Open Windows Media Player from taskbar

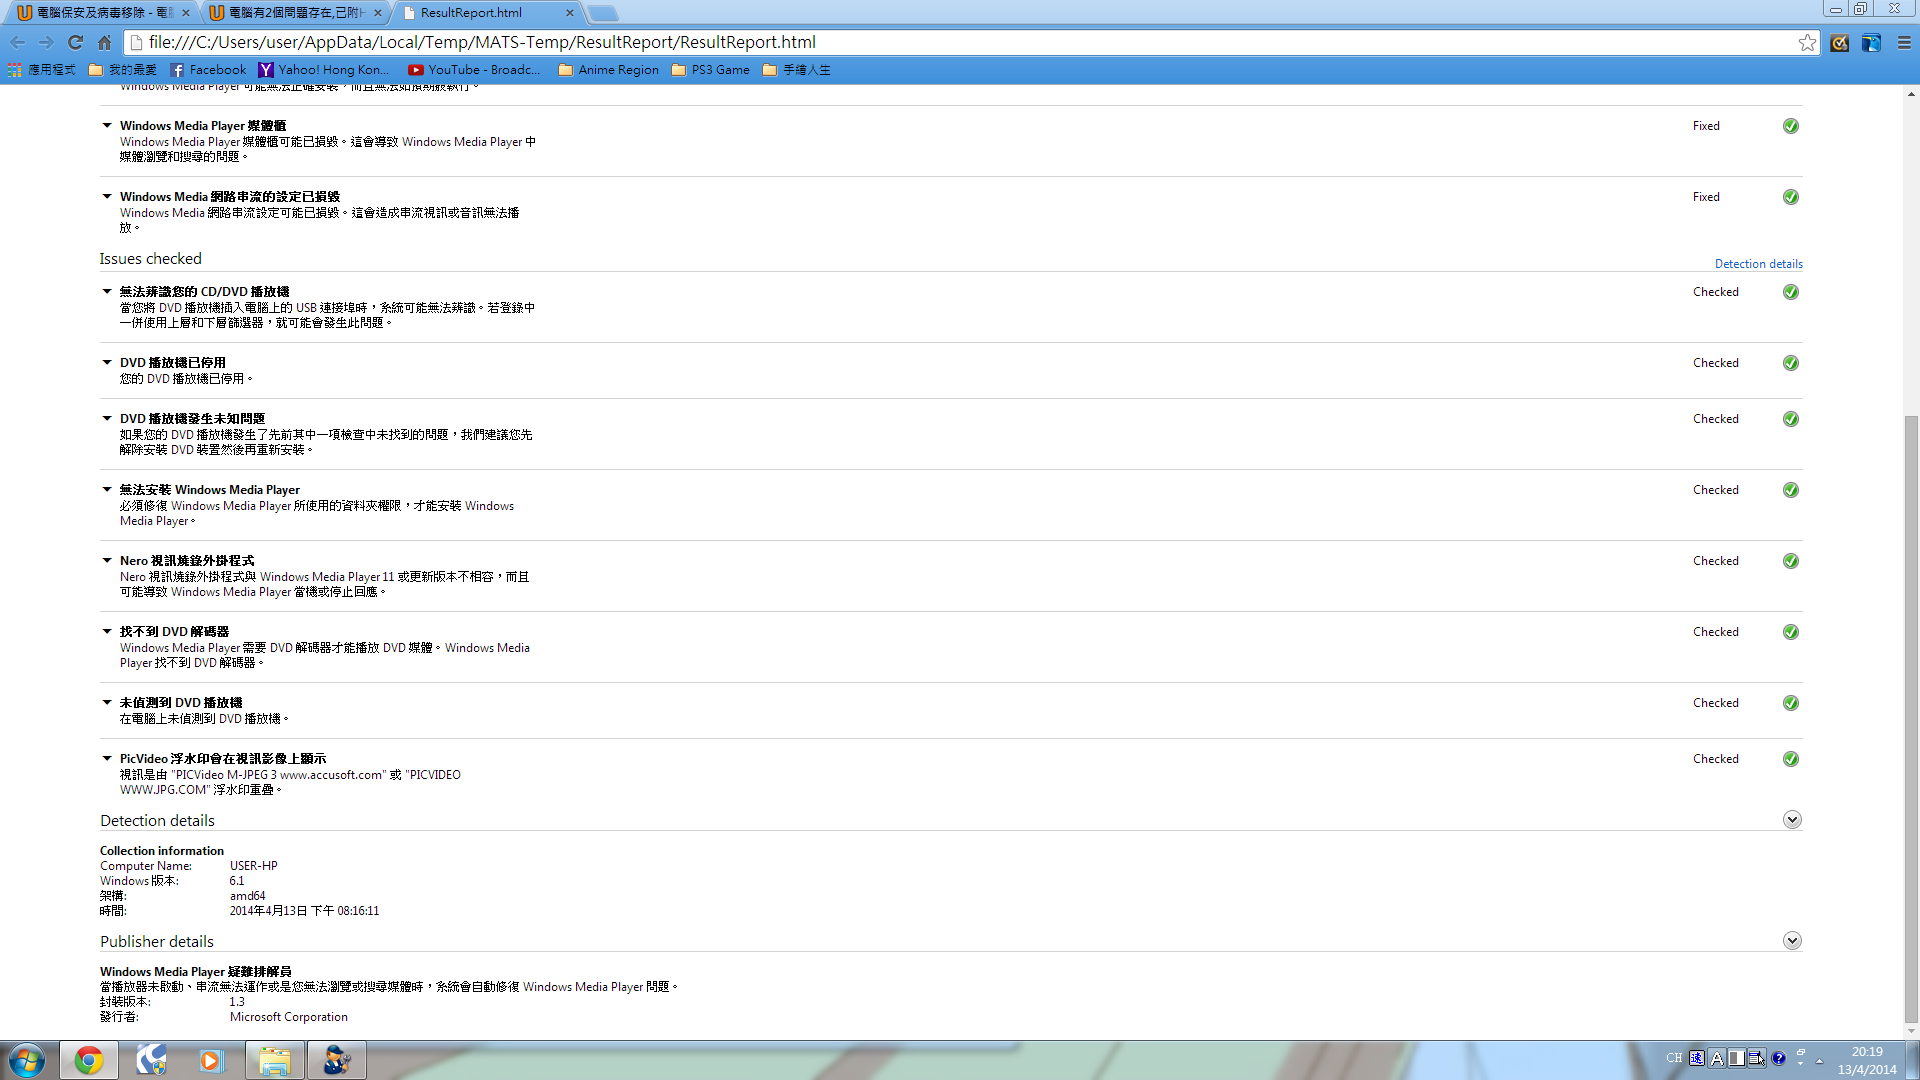pos(211,1060)
